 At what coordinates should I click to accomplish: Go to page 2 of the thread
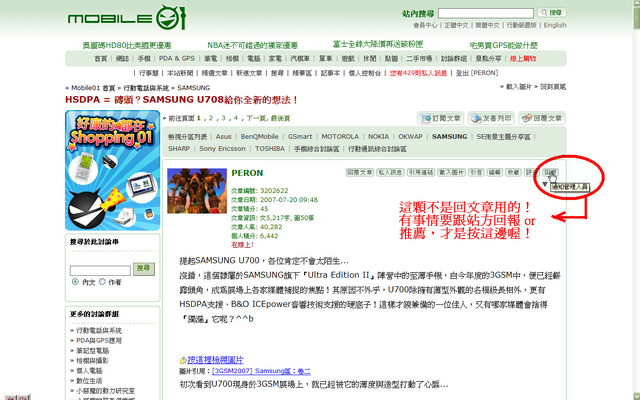click(x=211, y=118)
